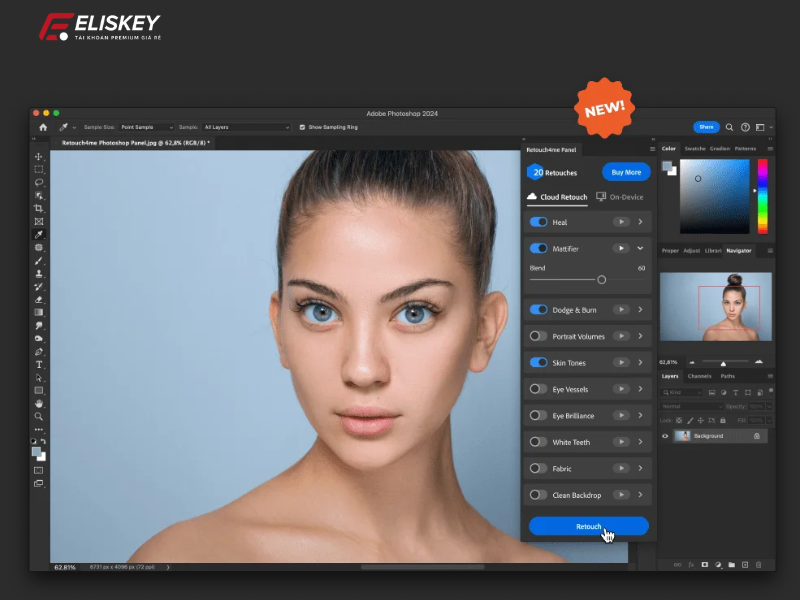Switch to the On-Device tab
This screenshot has width=800, height=600.
620,197
